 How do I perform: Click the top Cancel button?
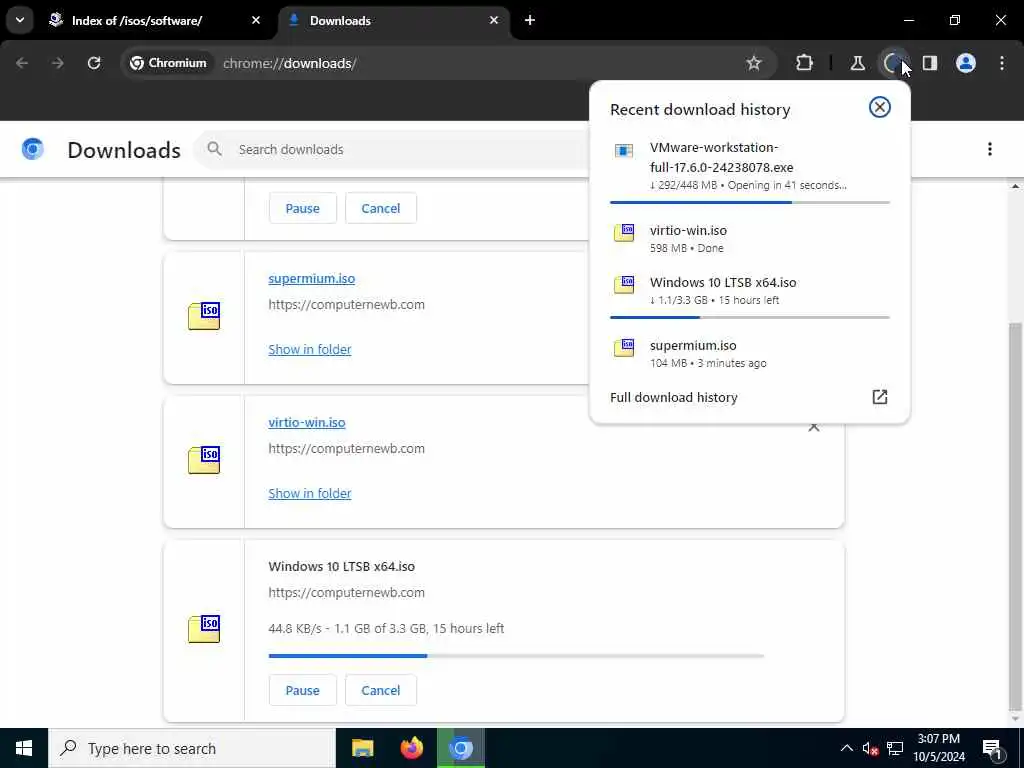coord(381,208)
